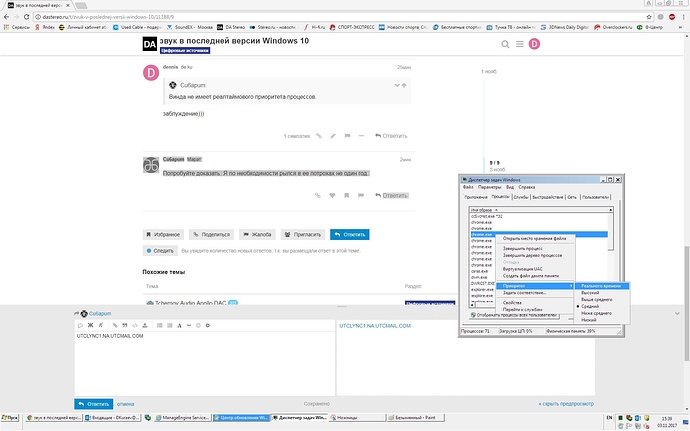Switch to Быстродействие tab

point(548,197)
